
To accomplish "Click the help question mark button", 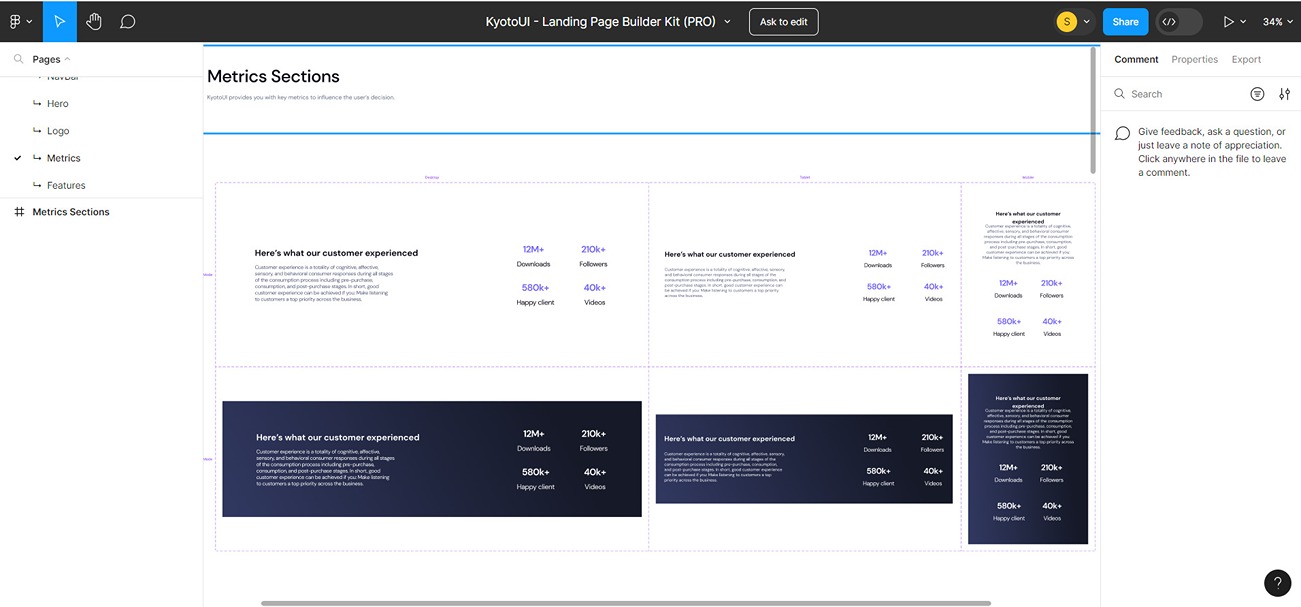I will click(1277, 582).
